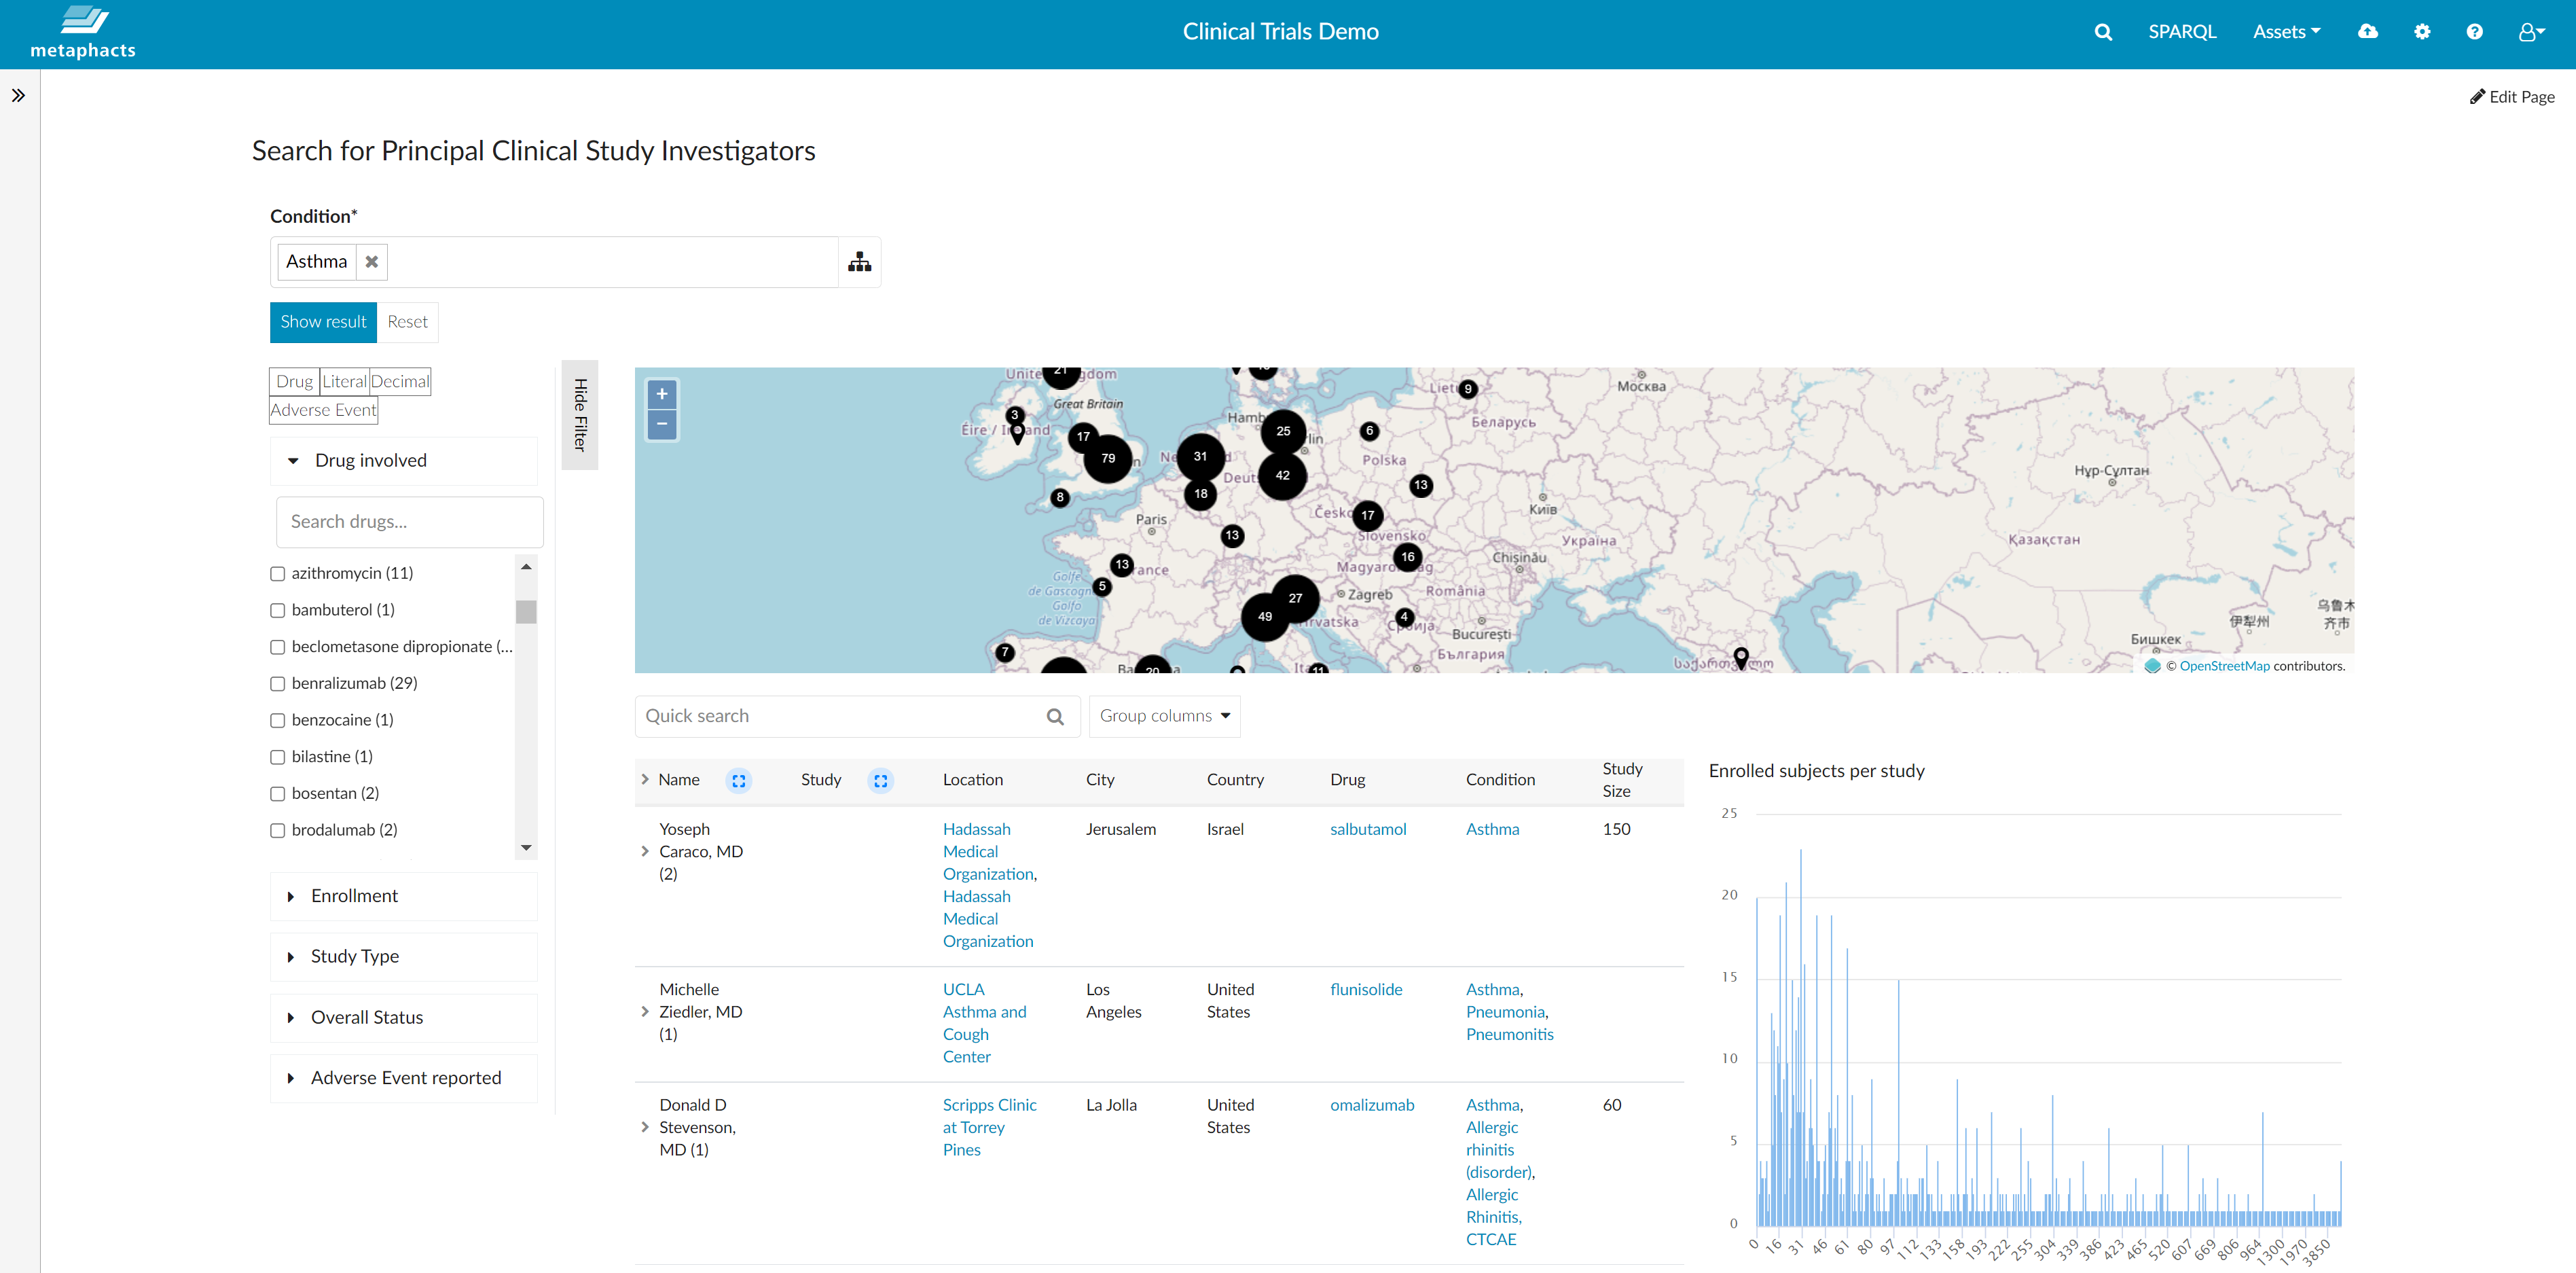This screenshot has height=1273, width=2576.
Task: Open the SPARQL menu item
Action: (2182, 32)
